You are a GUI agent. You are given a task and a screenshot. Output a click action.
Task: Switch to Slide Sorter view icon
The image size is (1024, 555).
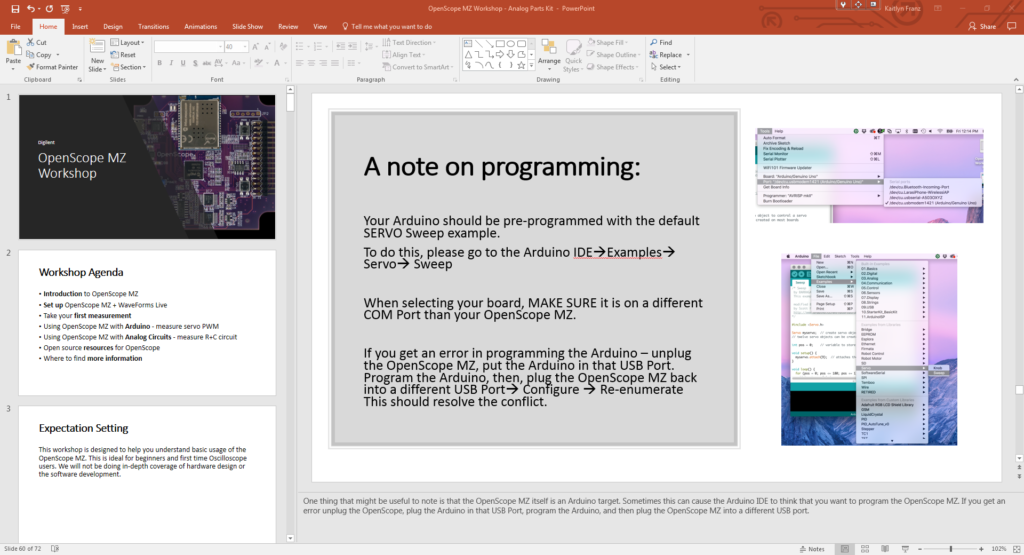pos(865,549)
